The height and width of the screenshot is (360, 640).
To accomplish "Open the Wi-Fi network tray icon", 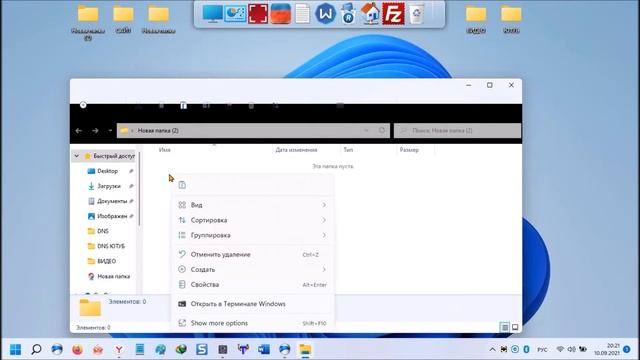I will pos(560,349).
